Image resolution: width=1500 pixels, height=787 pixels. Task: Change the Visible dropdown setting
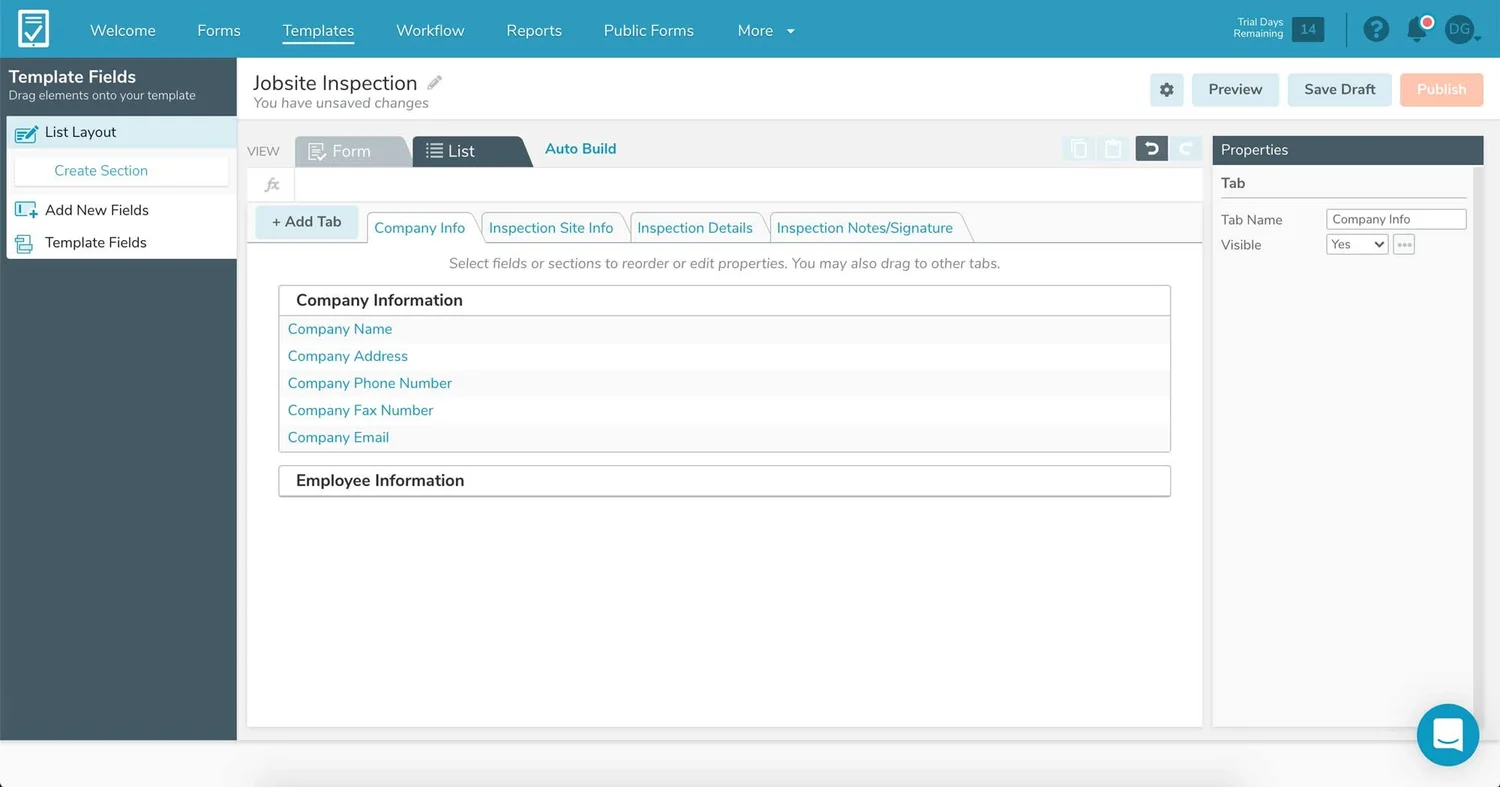point(1356,243)
